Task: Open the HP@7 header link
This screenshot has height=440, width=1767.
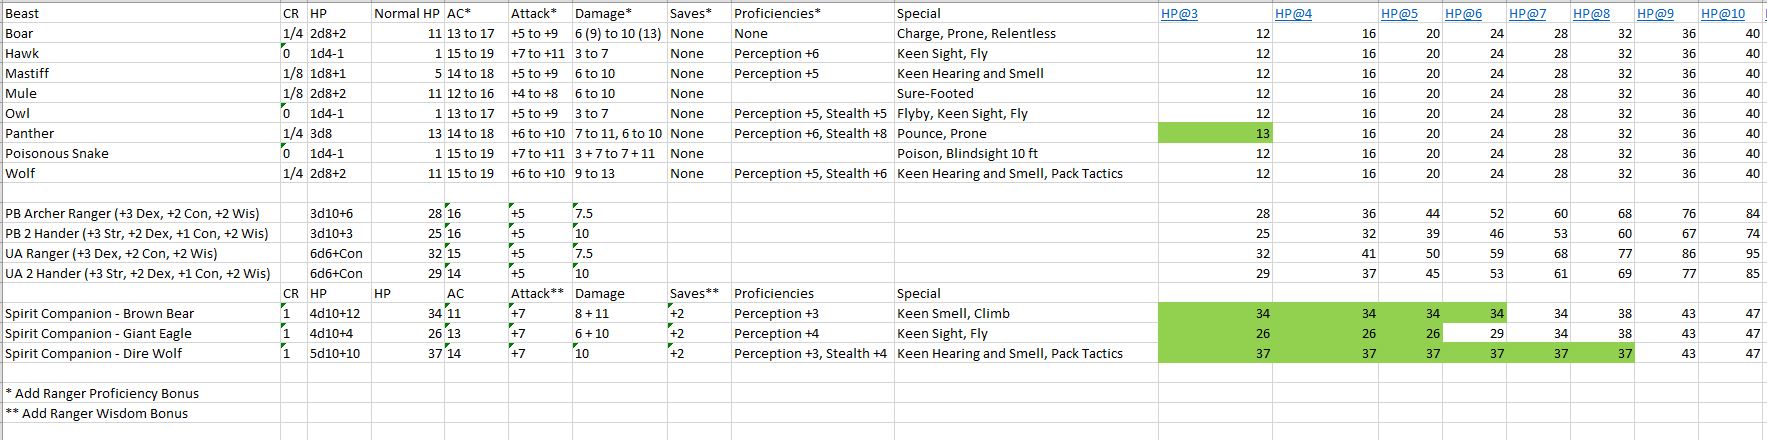Action: pyautogui.click(x=1527, y=14)
